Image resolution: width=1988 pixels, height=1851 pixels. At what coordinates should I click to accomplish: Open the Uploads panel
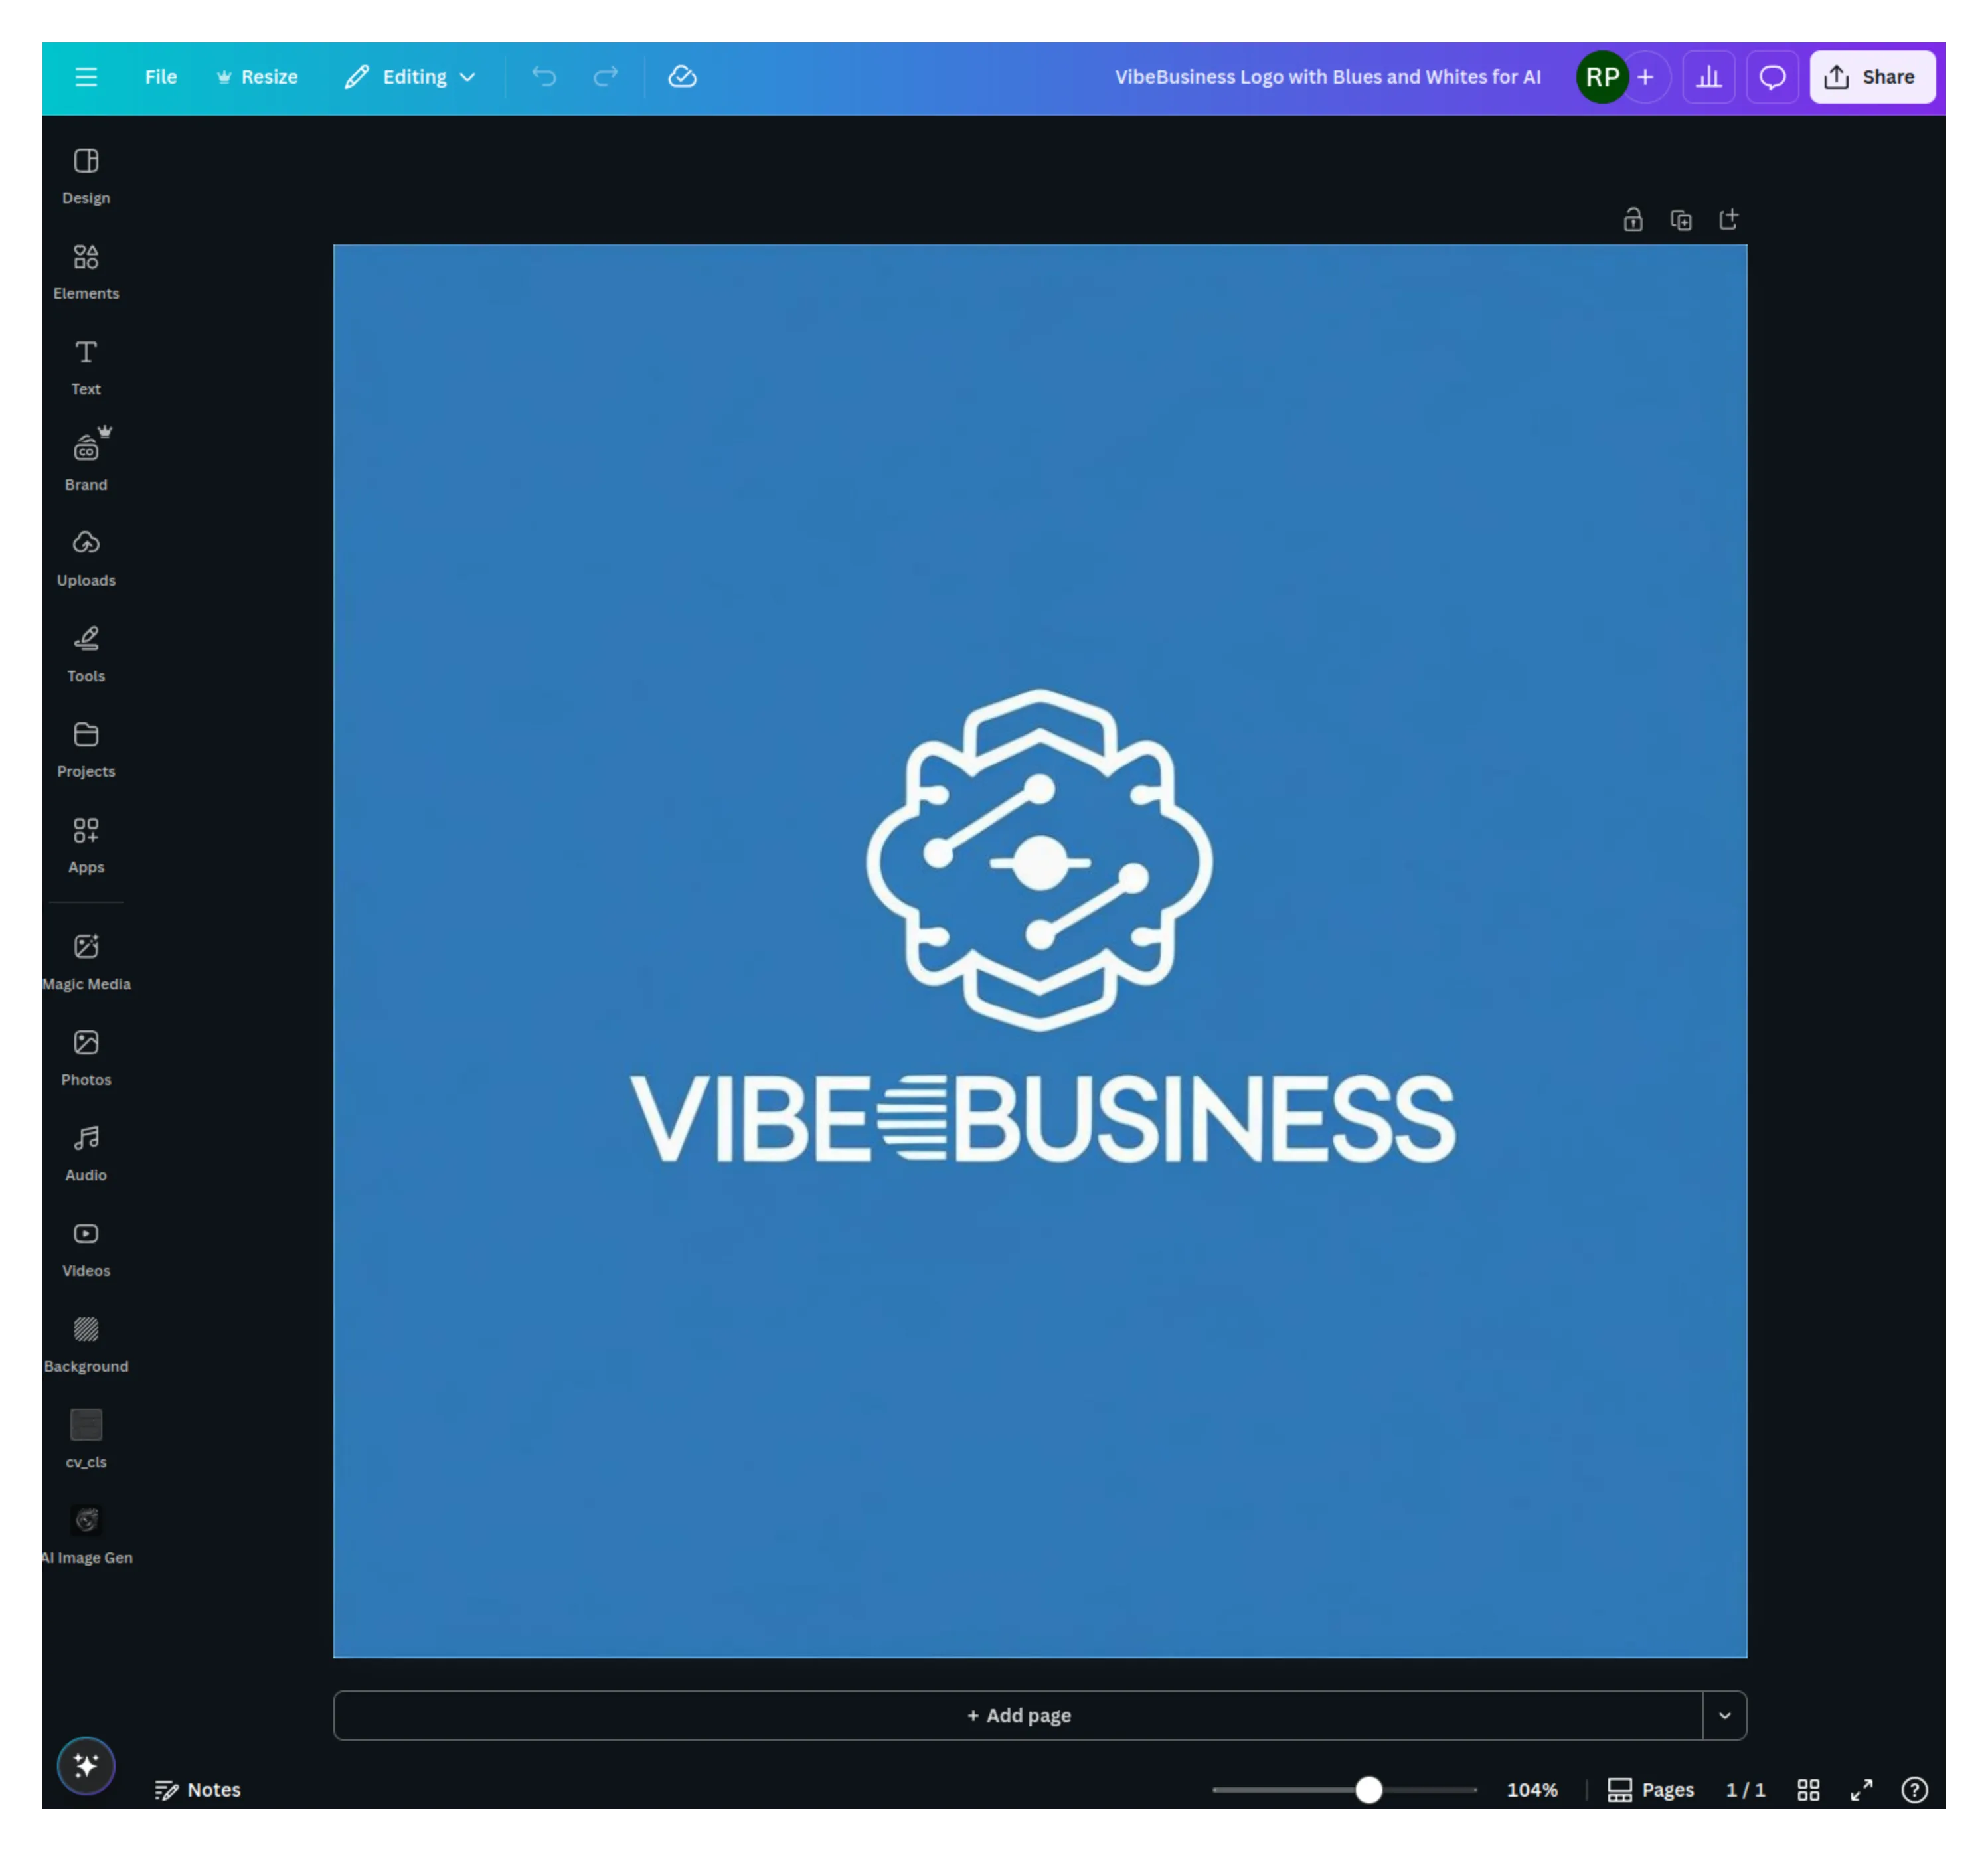(x=86, y=556)
